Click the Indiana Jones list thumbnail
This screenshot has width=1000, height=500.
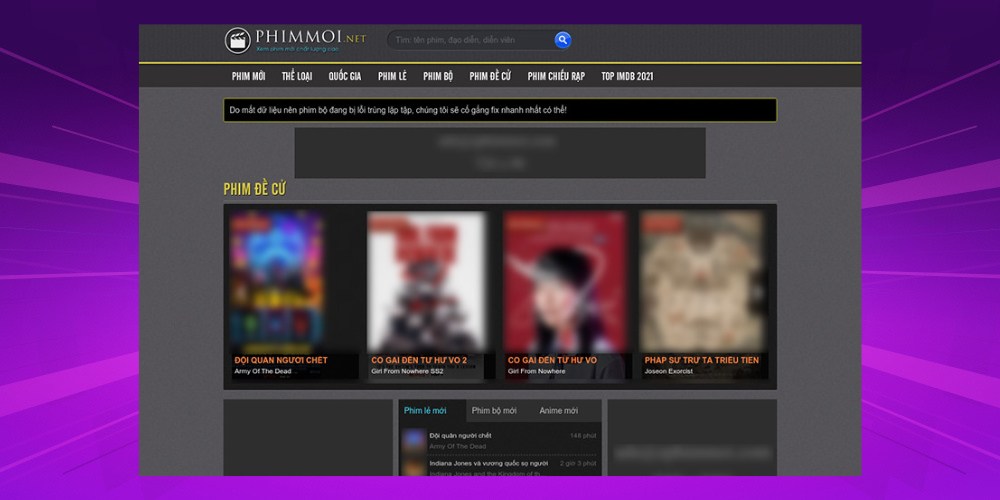point(414,467)
